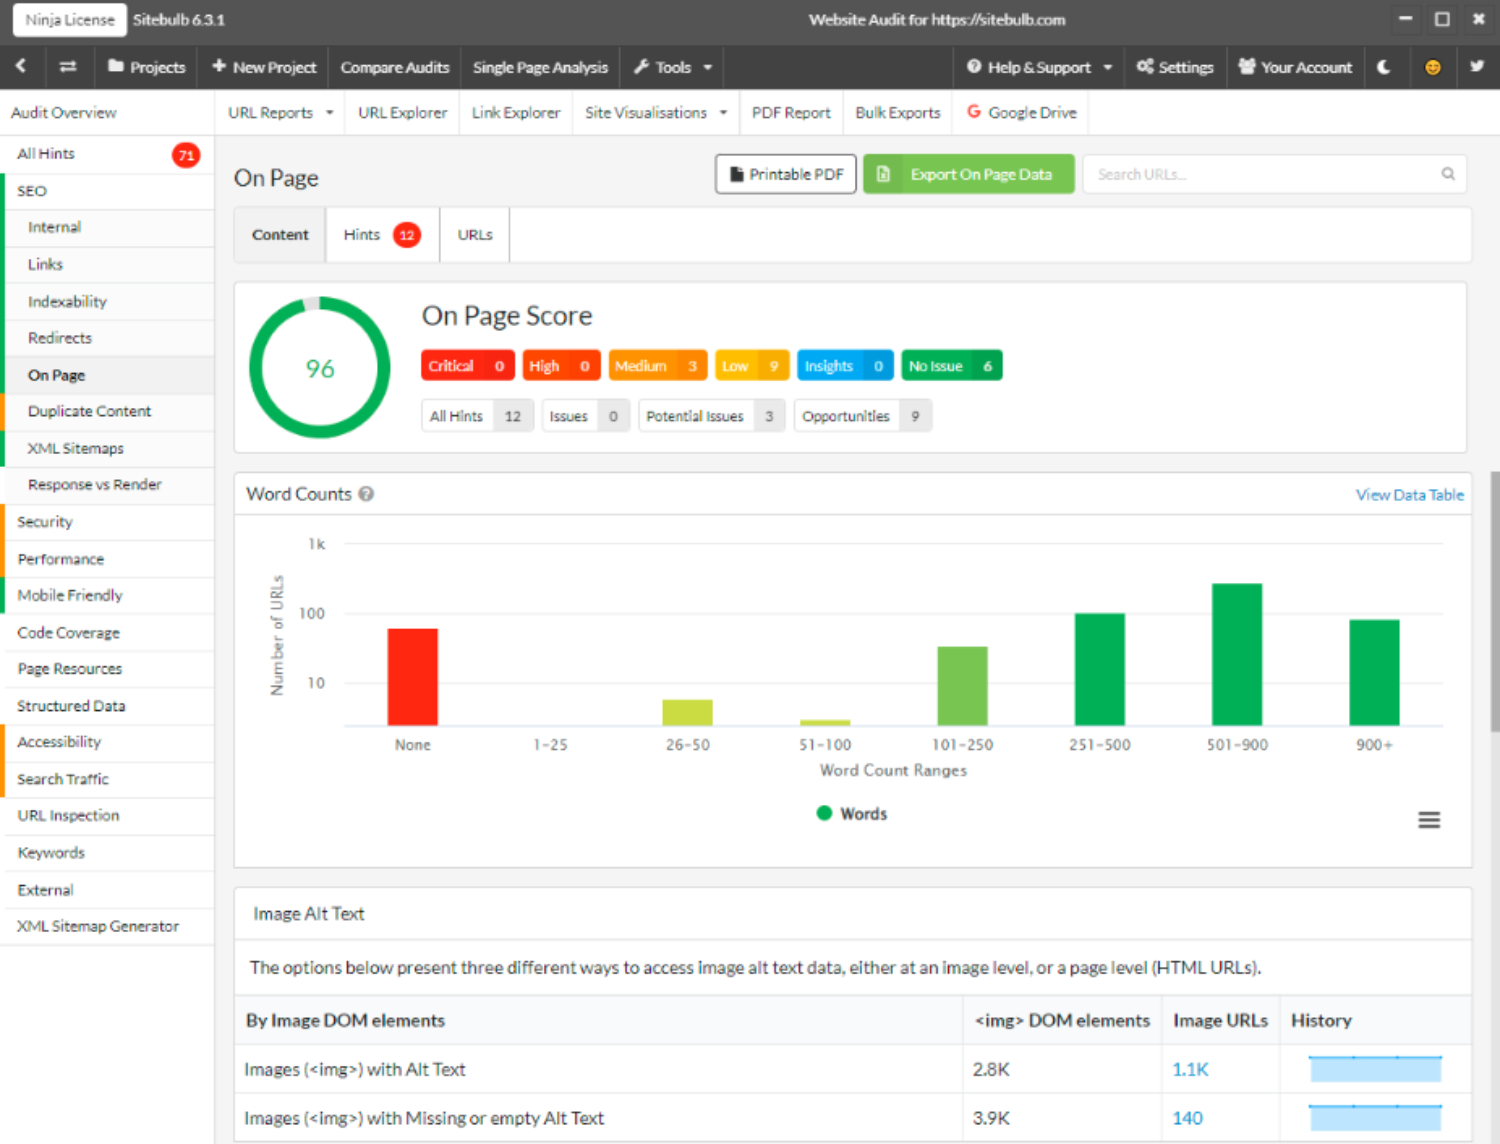Screen dimensions: 1500x1144
Task: Select Compare Audits in the top menu
Action: pos(394,67)
